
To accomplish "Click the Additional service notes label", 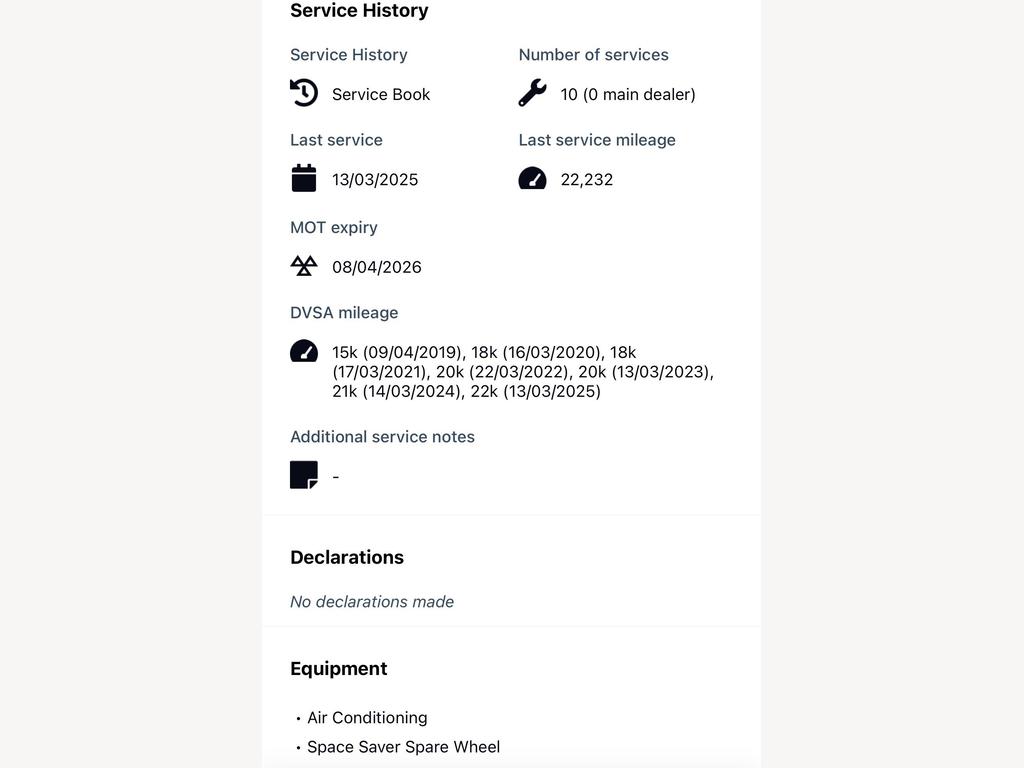I will click(382, 437).
